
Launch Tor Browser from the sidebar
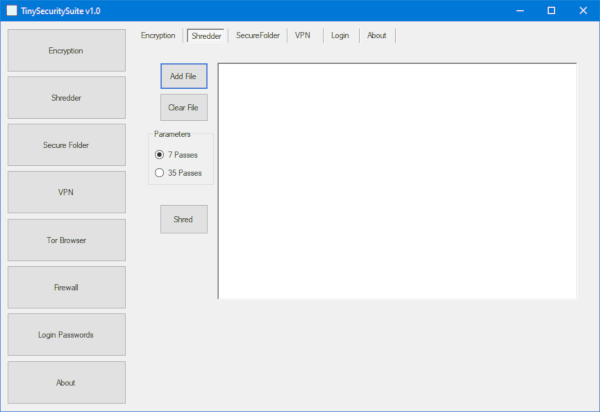[67, 240]
